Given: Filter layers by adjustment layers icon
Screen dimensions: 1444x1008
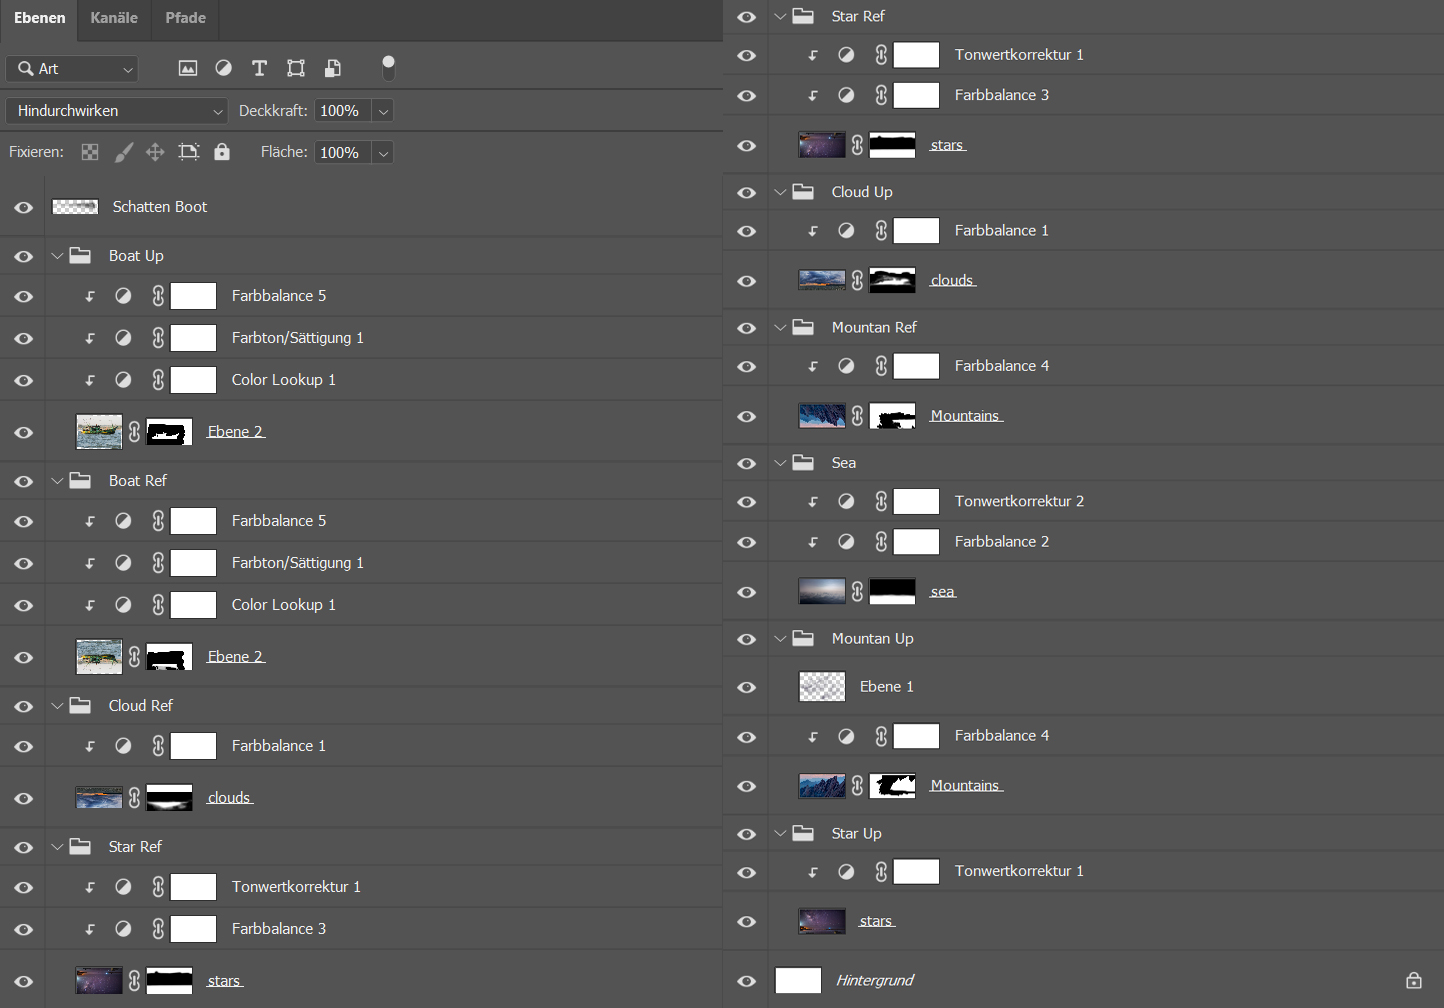Looking at the screenshot, I should point(223,68).
